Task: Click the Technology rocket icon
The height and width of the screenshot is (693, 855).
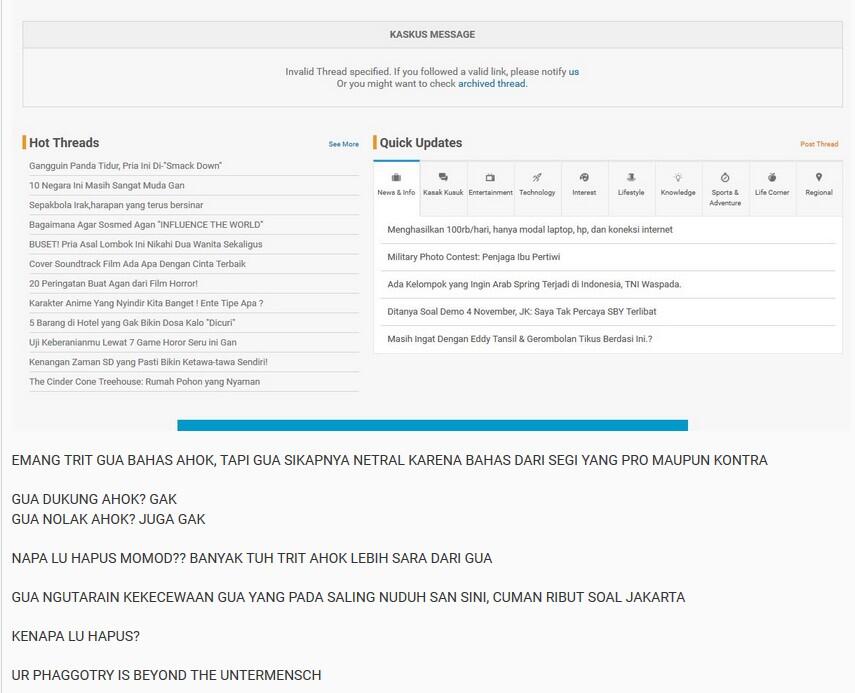Action: pos(537,177)
